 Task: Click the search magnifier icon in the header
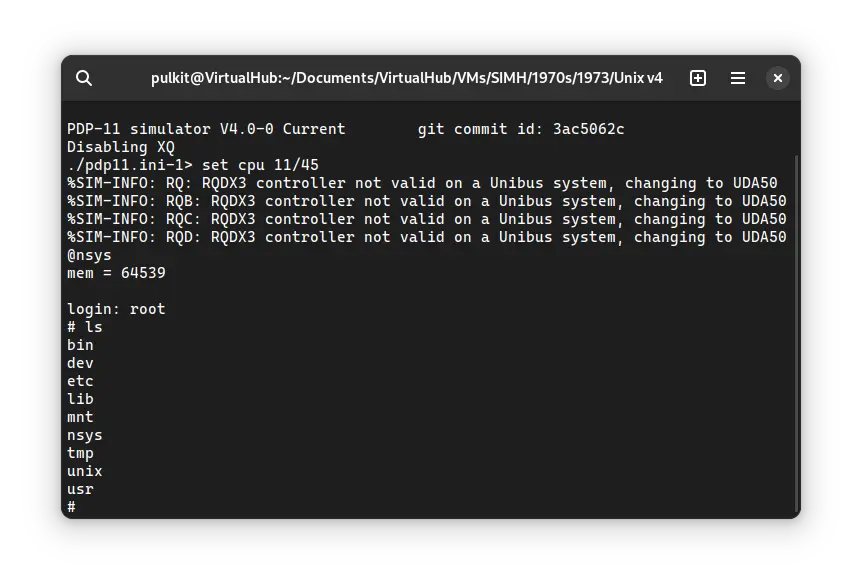pyautogui.click(x=84, y=78)
